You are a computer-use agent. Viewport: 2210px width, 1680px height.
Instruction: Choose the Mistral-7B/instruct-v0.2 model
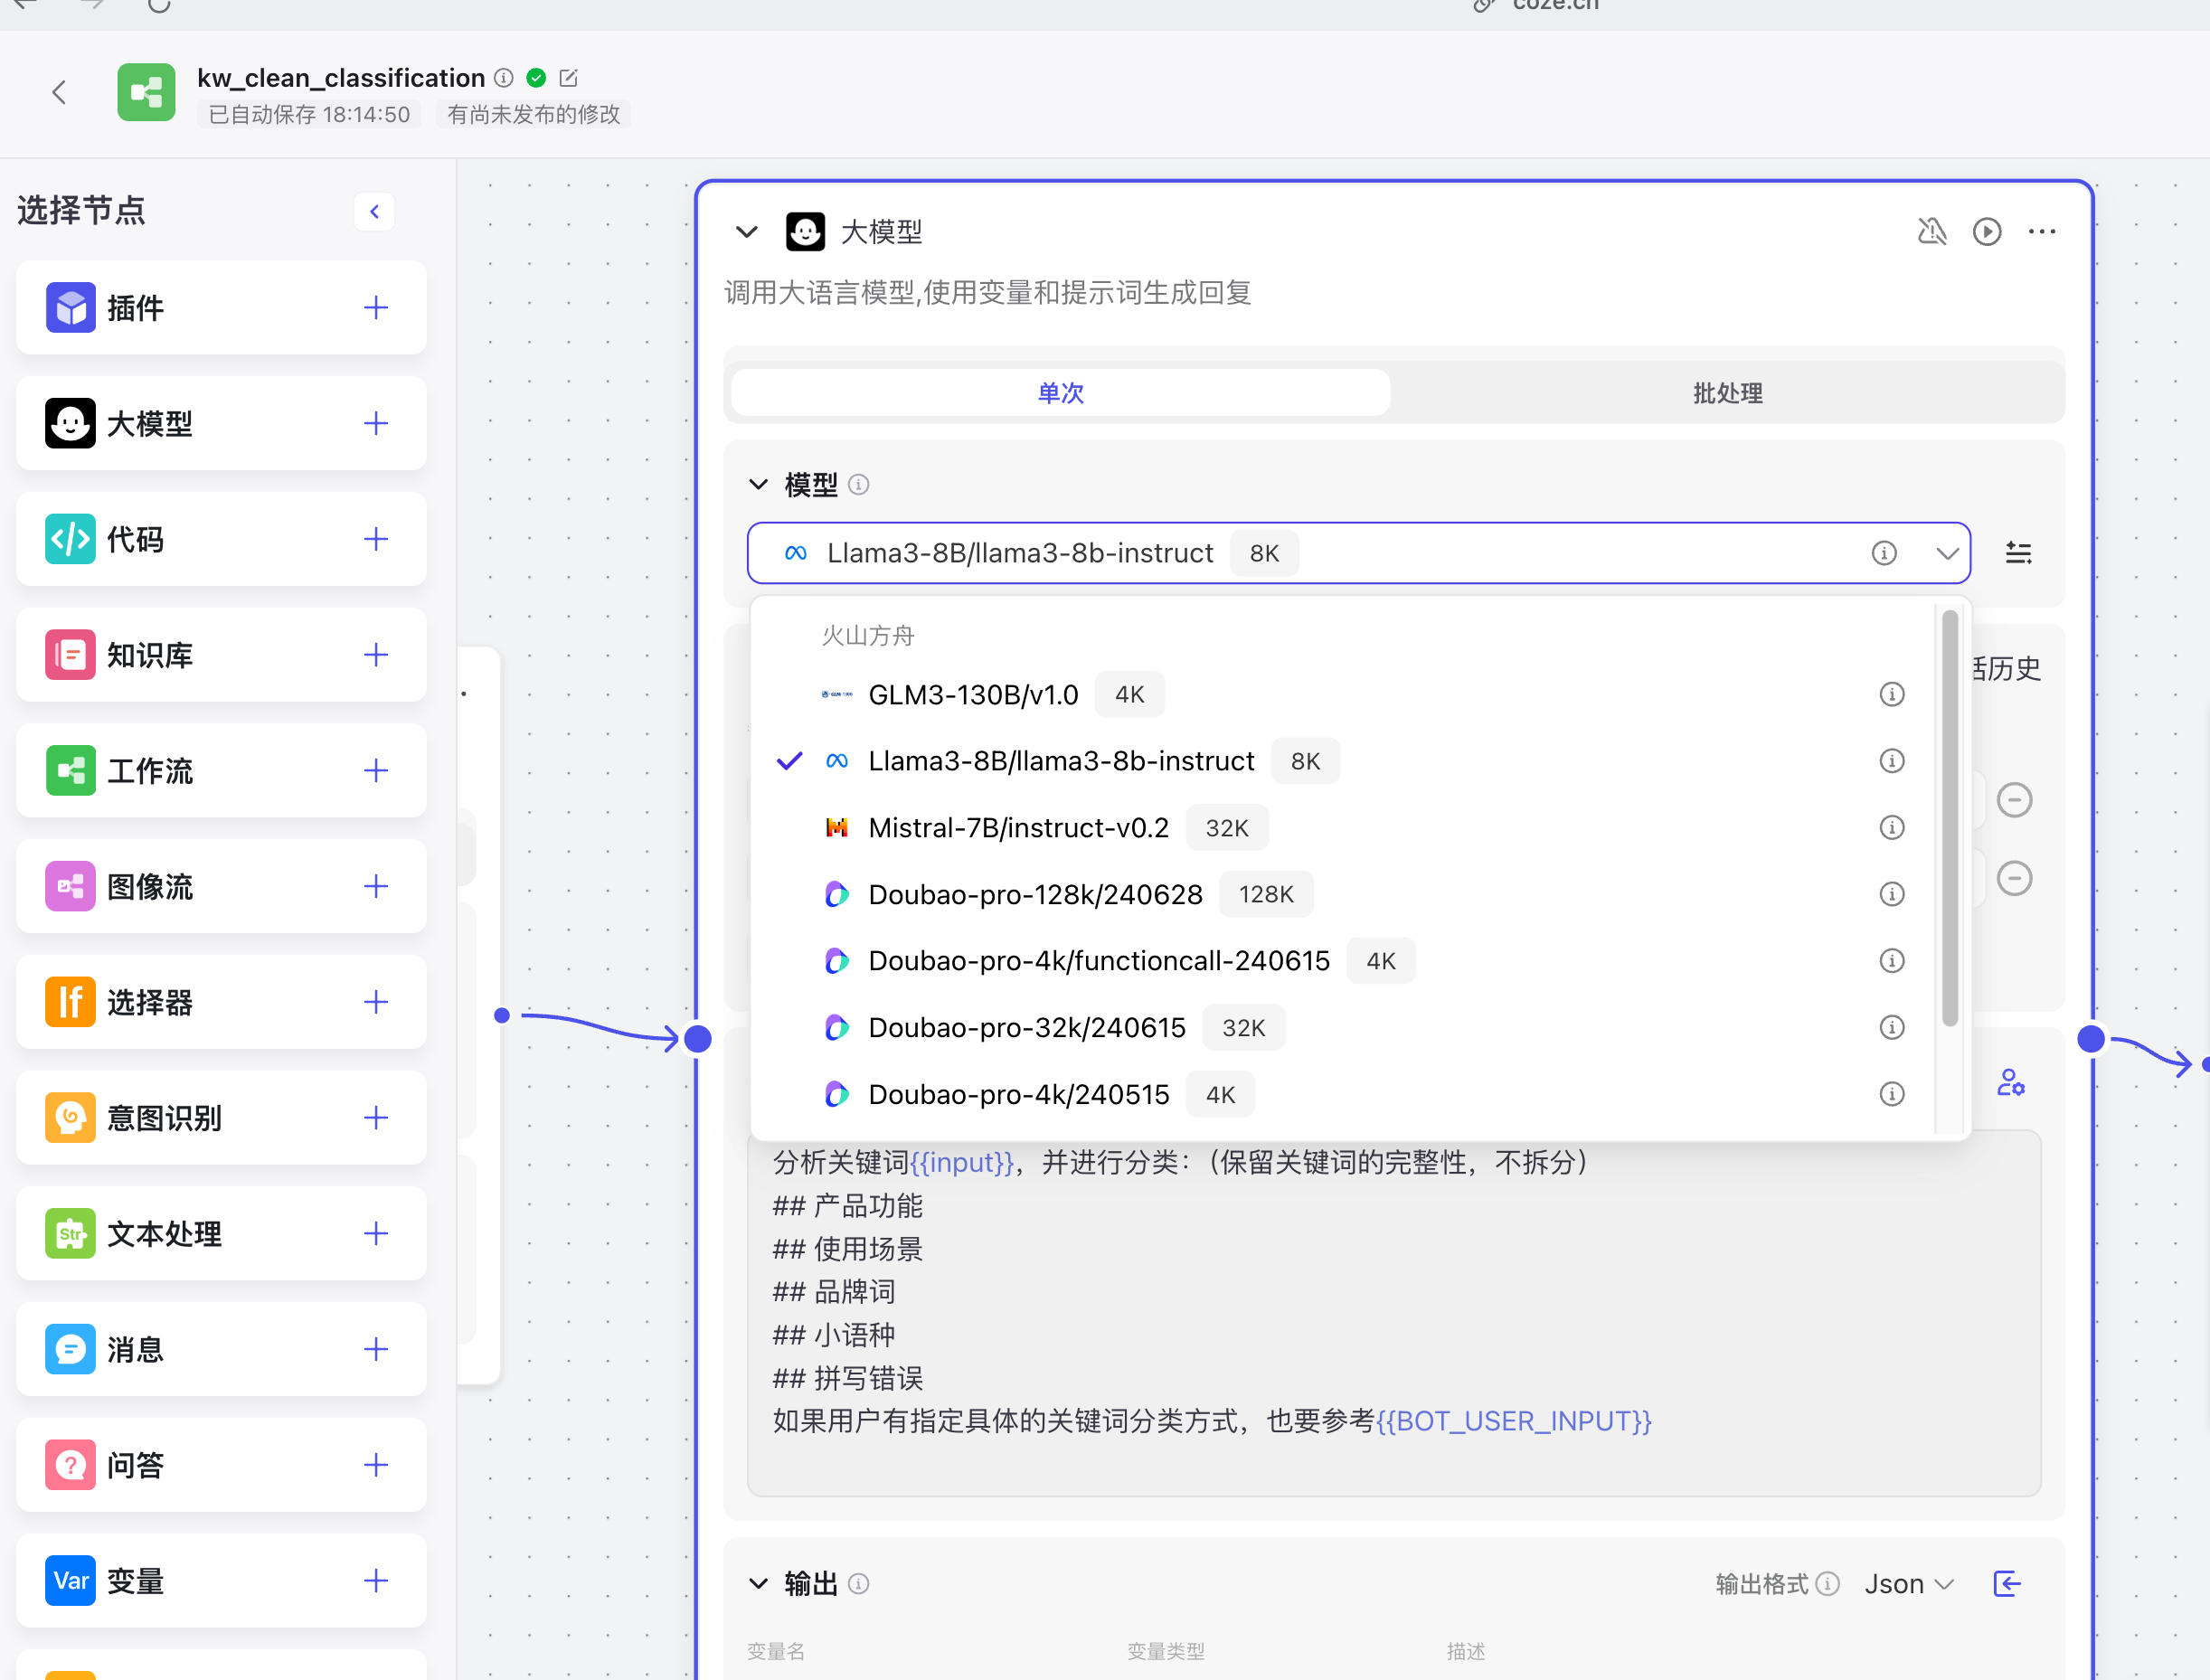(x=1342, y=828)
